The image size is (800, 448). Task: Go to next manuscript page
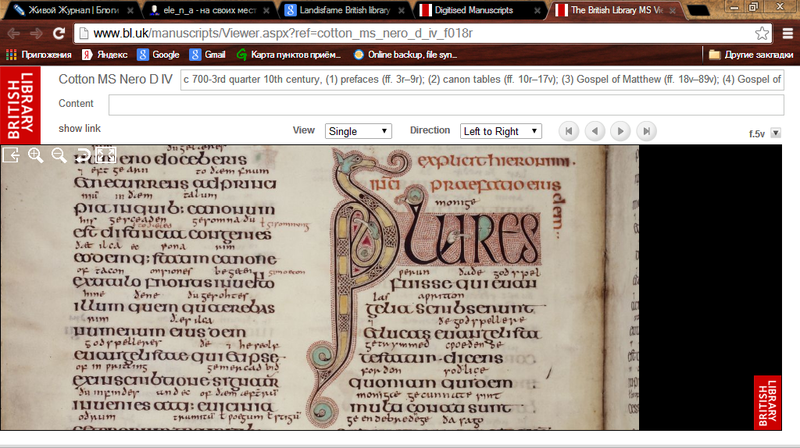(x=620, y=131)
